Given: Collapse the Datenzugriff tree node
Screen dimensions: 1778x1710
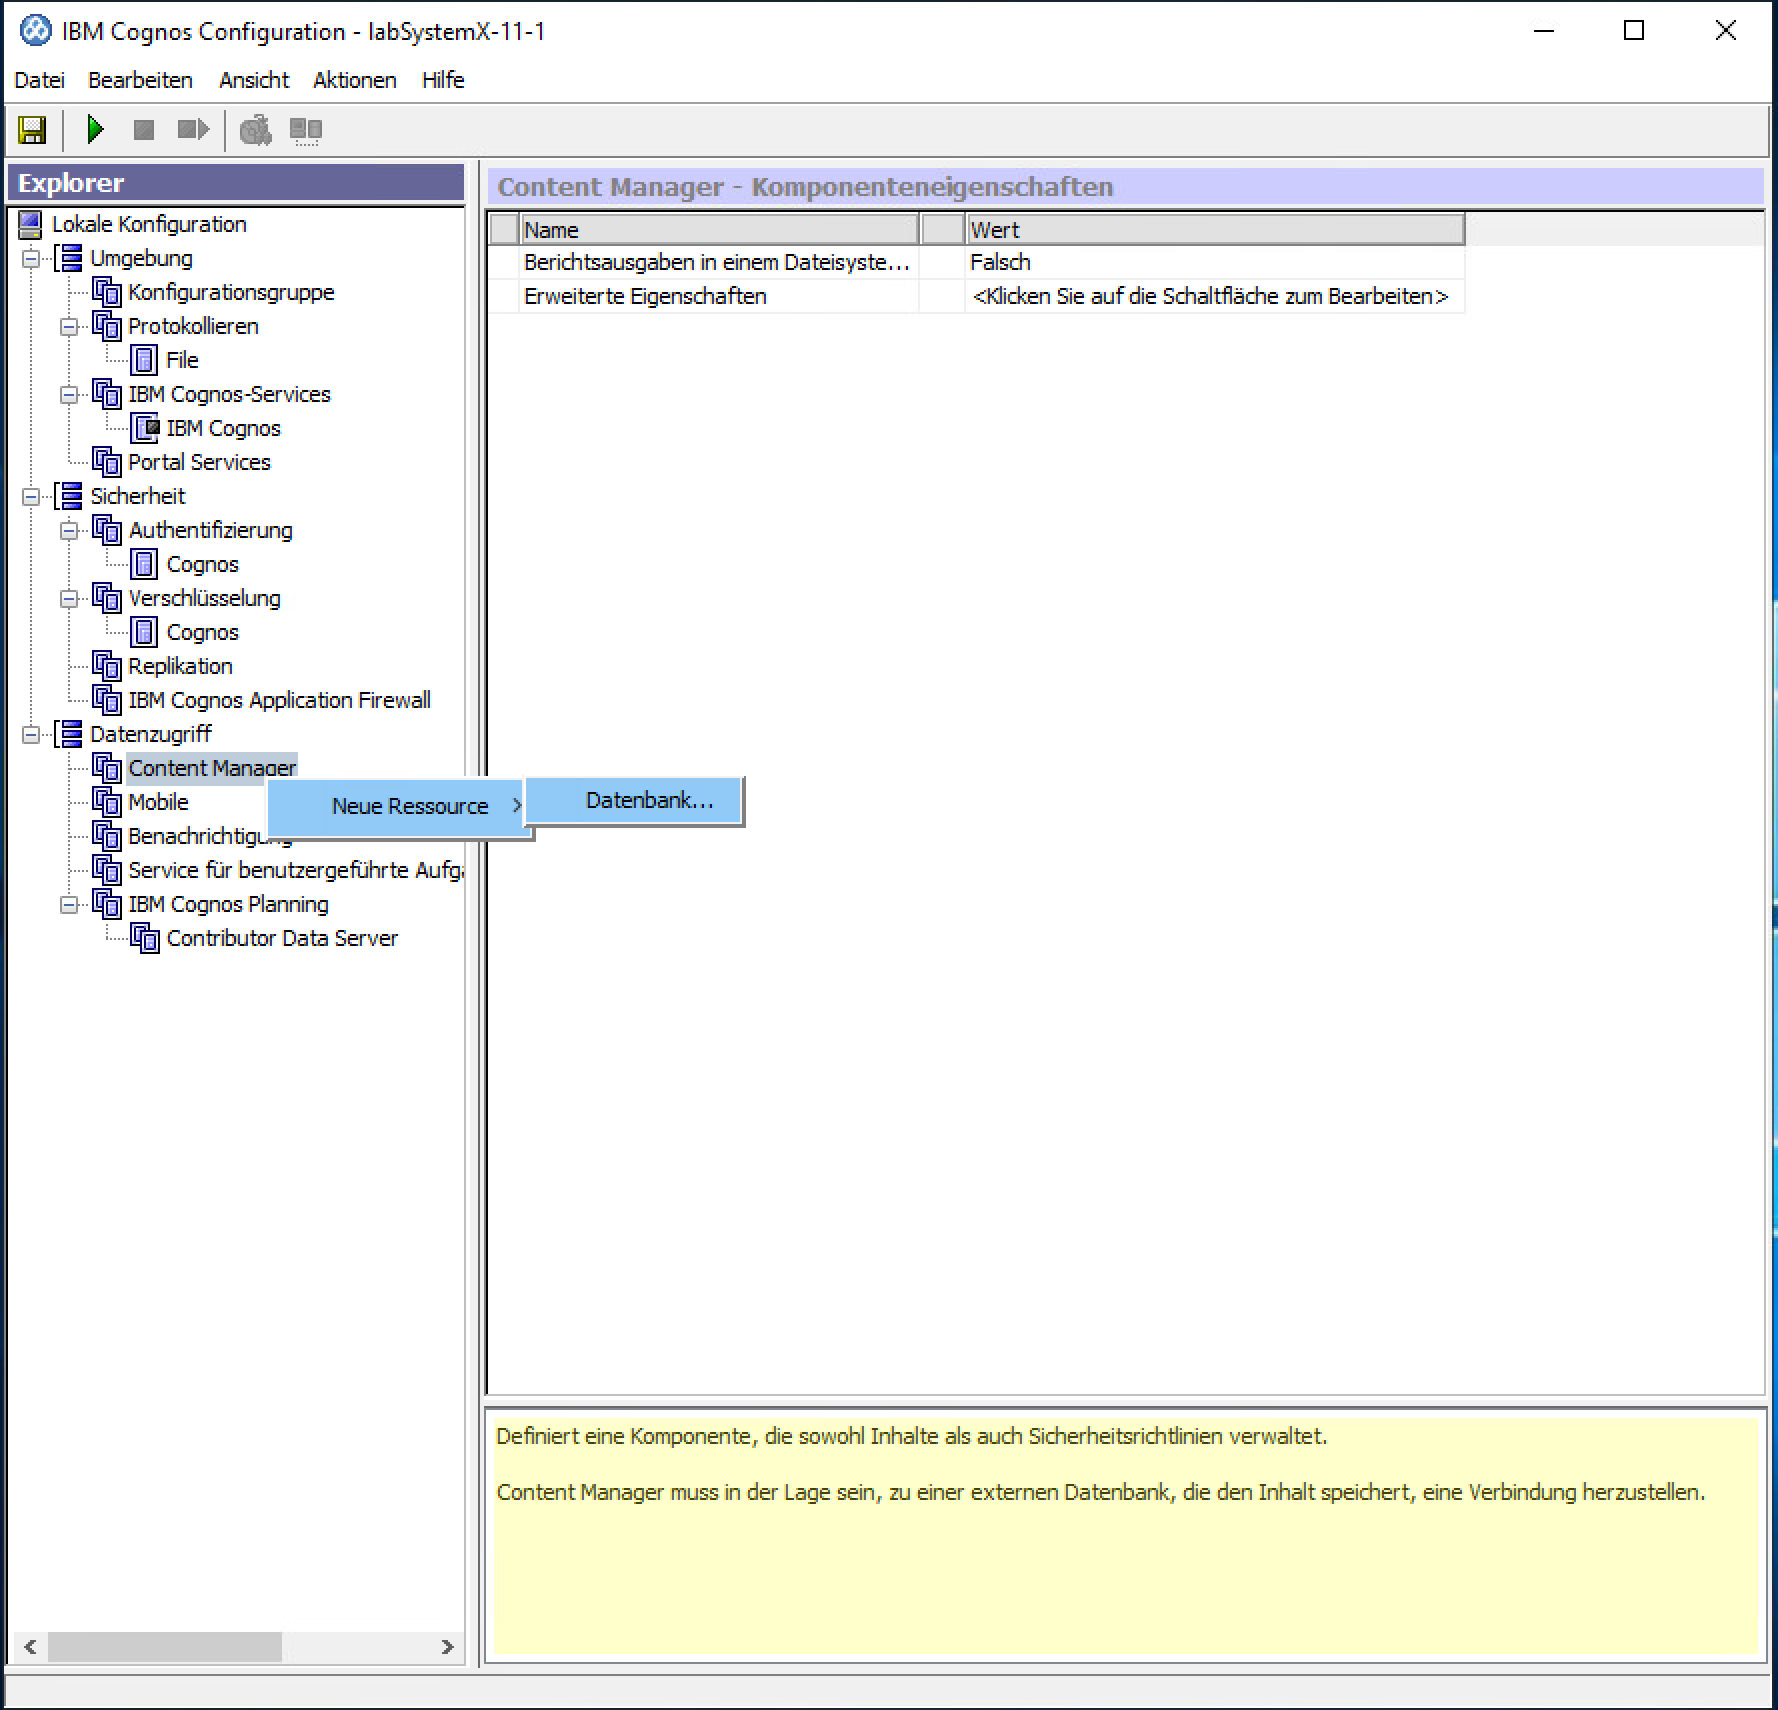Looking at the screenshot, I should 31,735.
